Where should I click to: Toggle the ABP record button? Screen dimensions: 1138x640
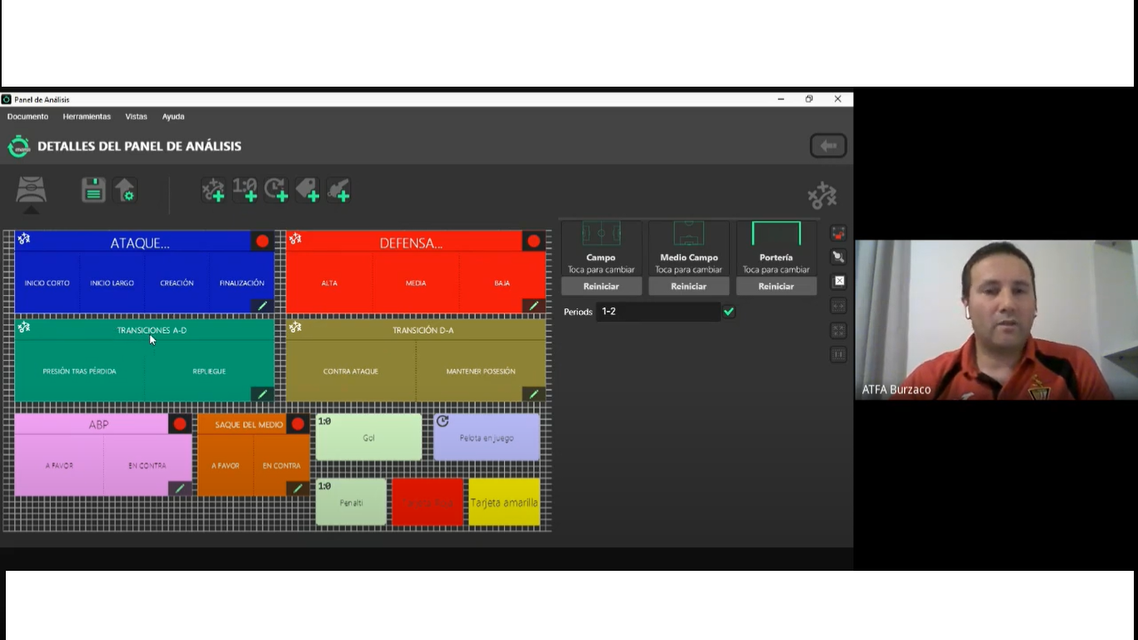coord(180,424)
